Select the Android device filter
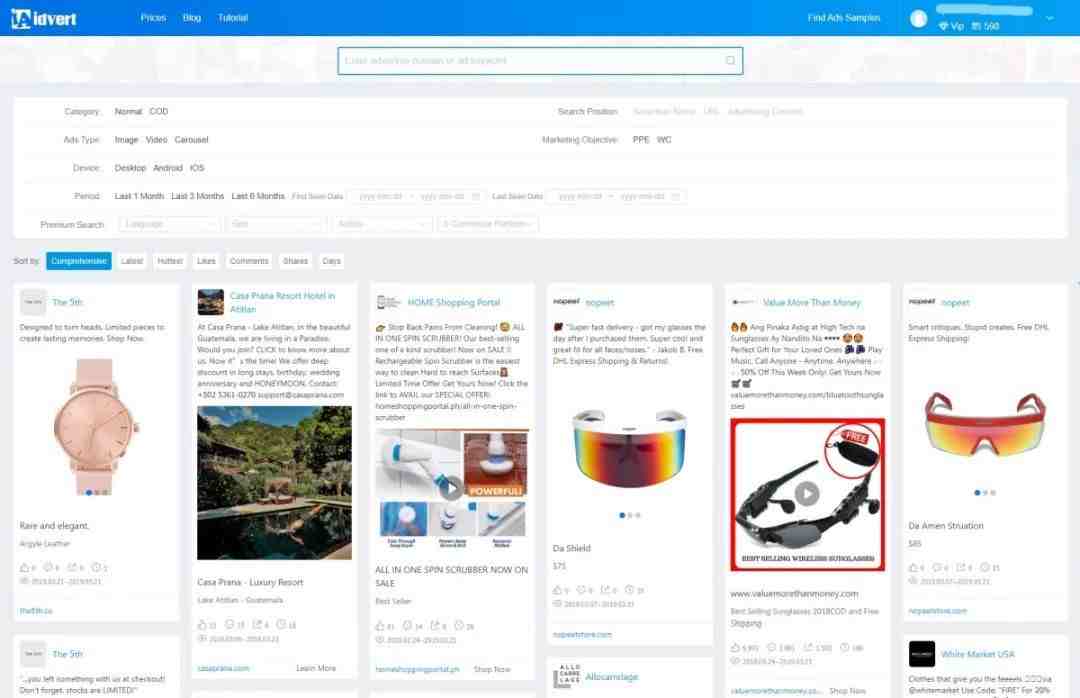This screenshot has height=698, width=1080. coord(168,168)
